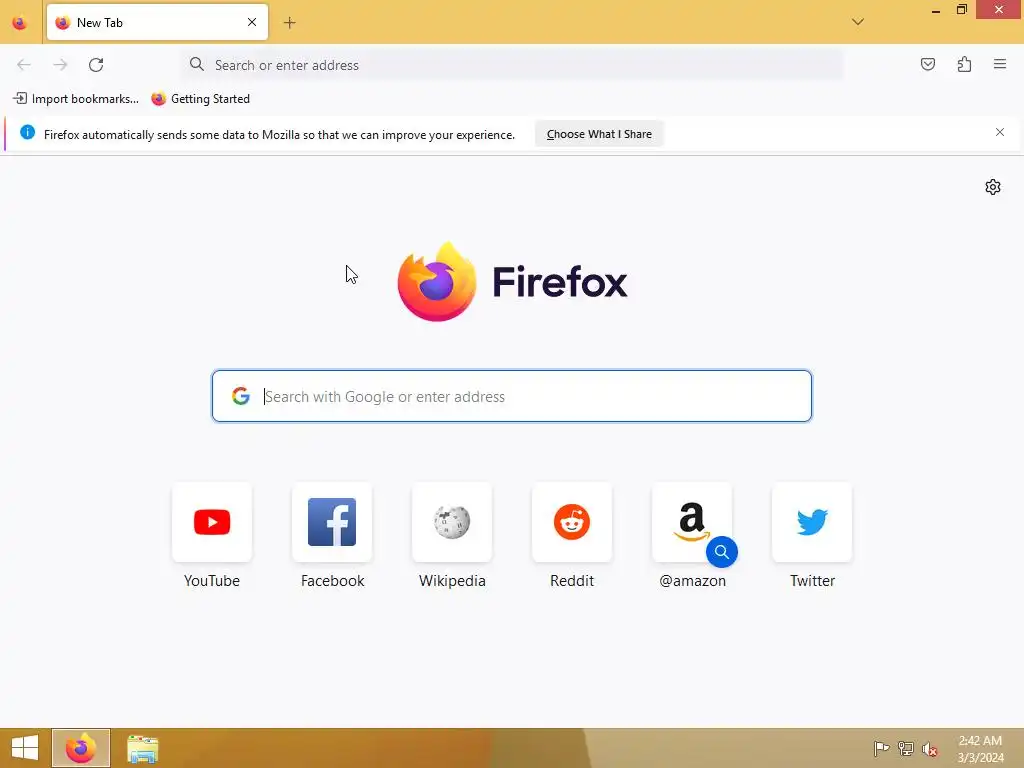This screenshot has height=768, width=1024.
Task: Open the Facebook shortcut tile
Action: tap(332, 522)
